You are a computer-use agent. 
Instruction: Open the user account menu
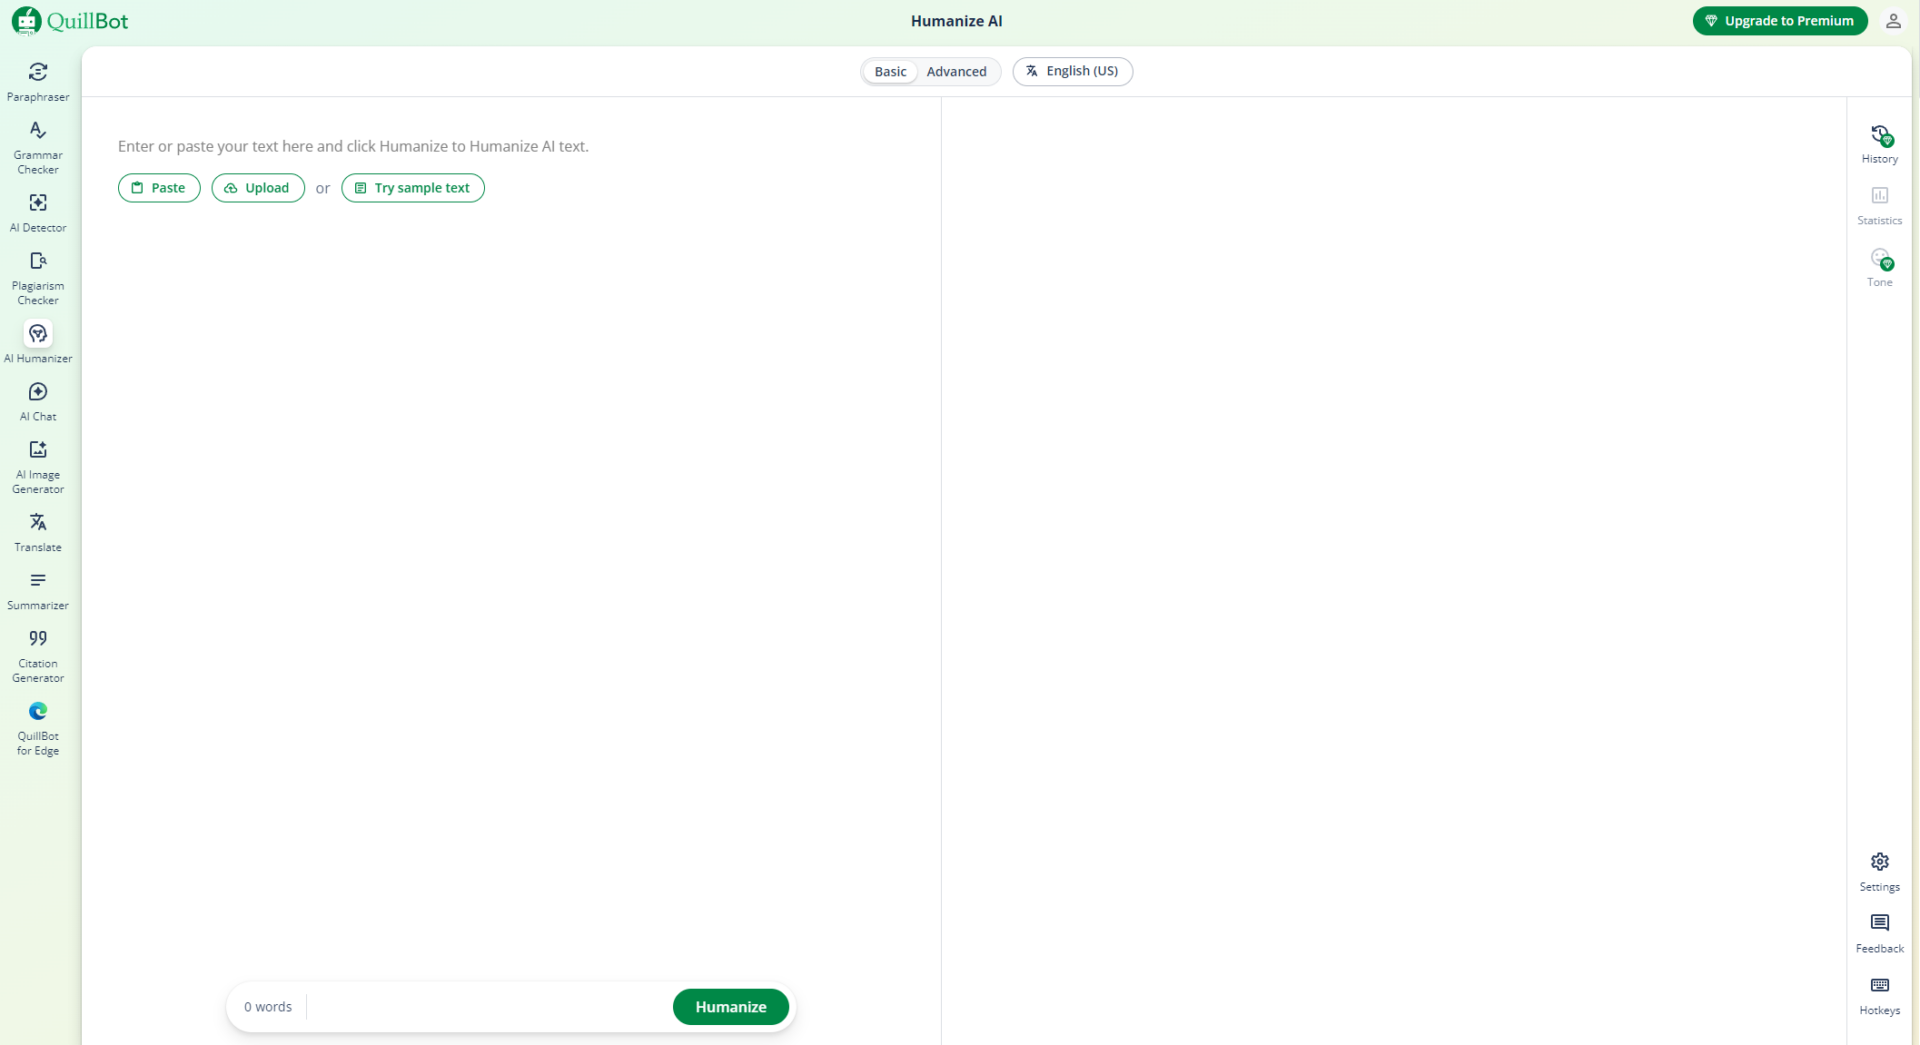coord(1892,21)
